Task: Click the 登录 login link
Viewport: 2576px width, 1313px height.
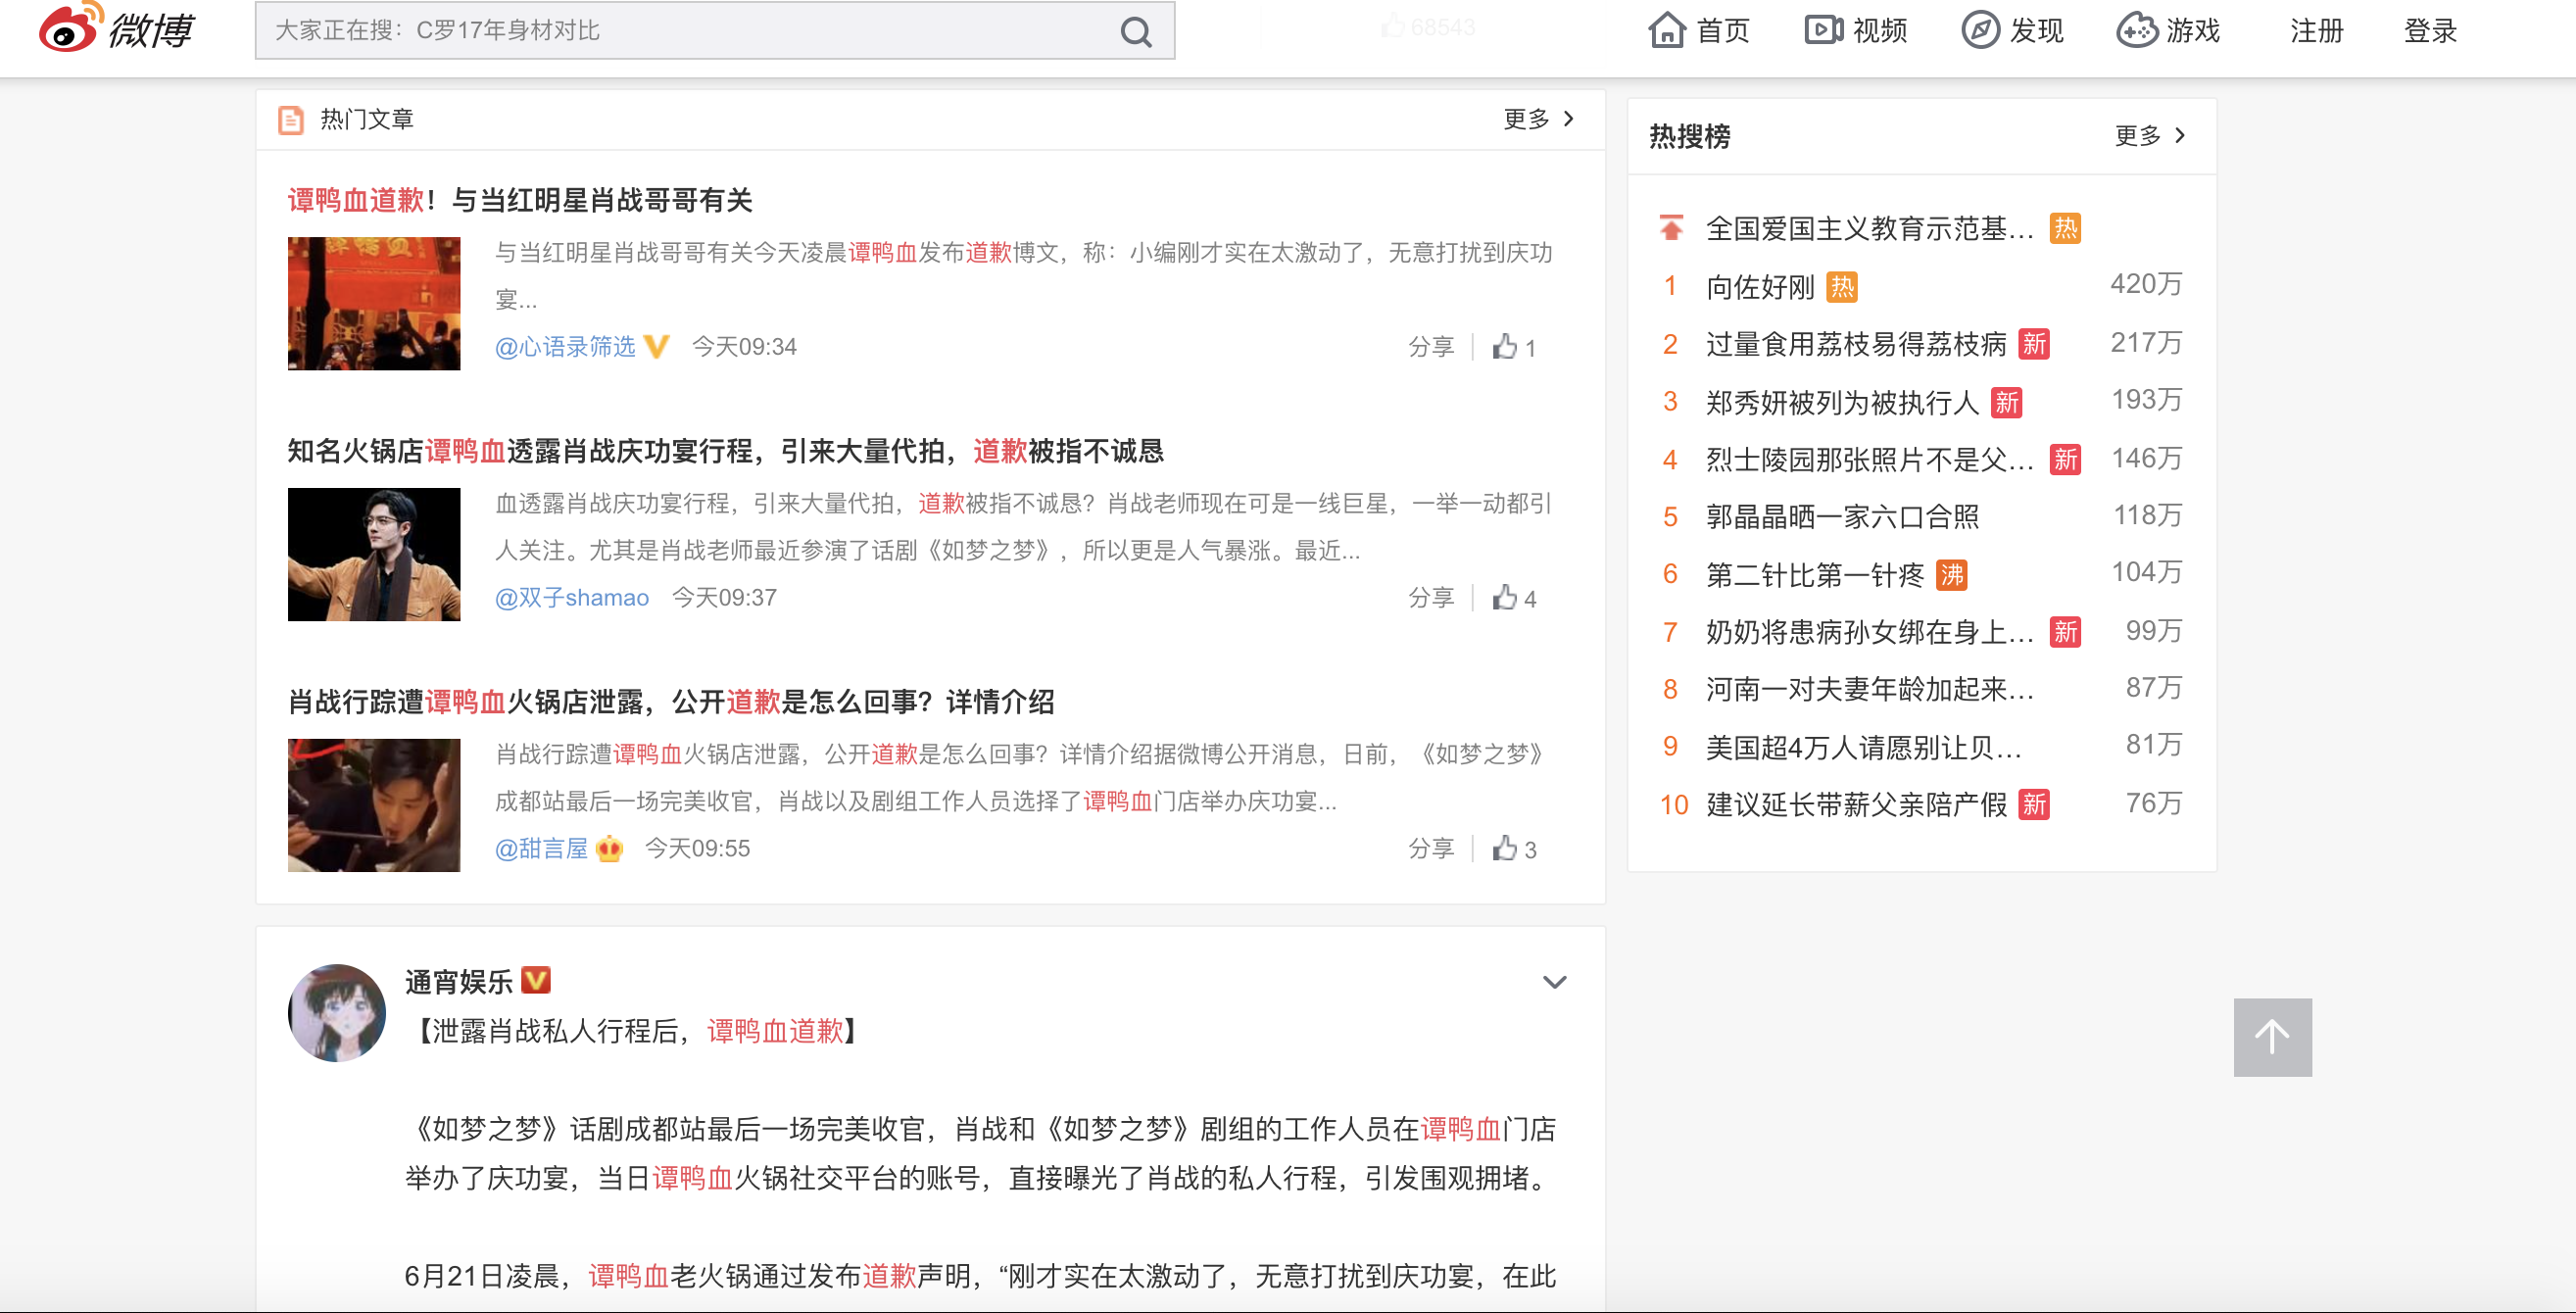Action: pyautogui.click(x=2431, y=31)
